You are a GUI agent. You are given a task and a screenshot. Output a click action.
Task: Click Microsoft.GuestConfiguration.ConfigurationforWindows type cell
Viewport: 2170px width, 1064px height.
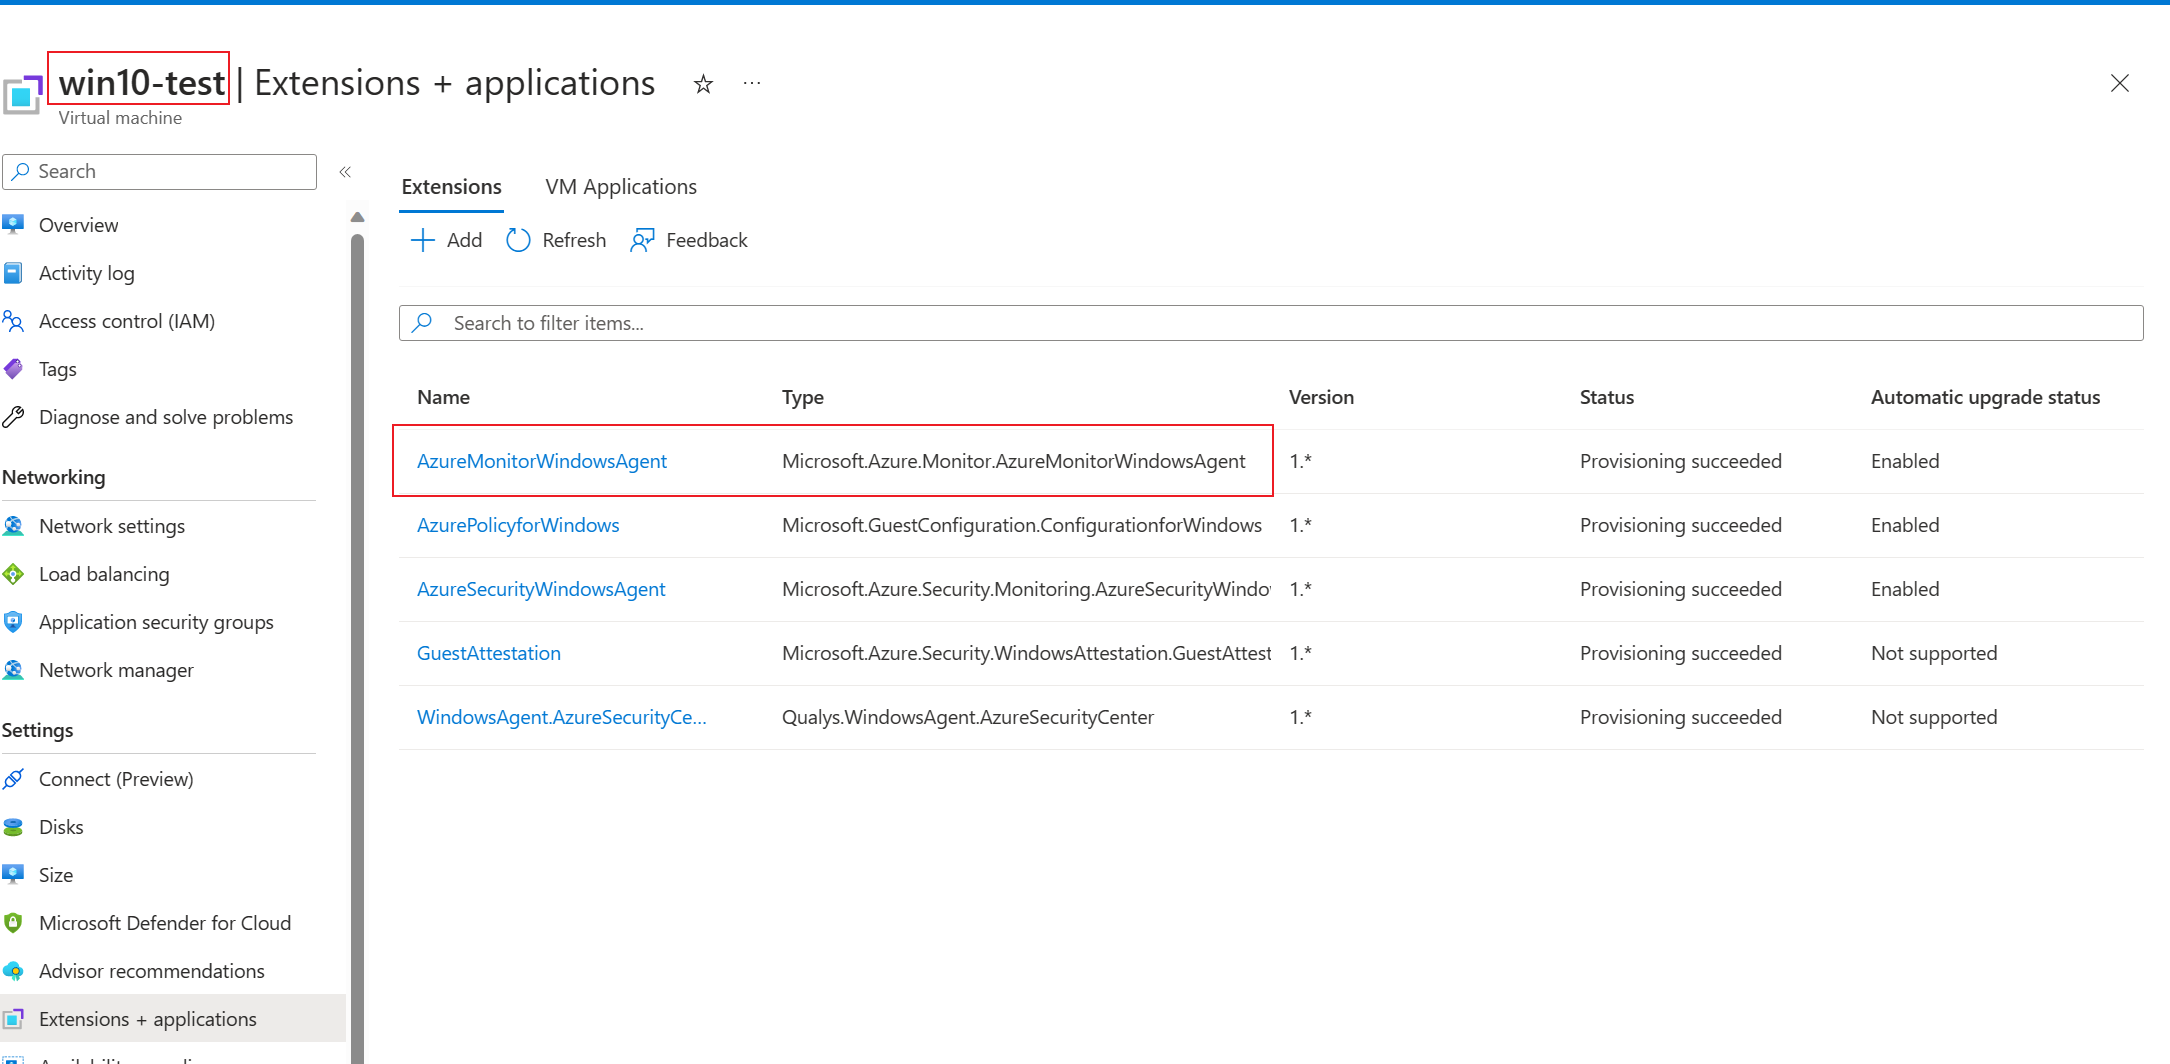pos(1022,525)
